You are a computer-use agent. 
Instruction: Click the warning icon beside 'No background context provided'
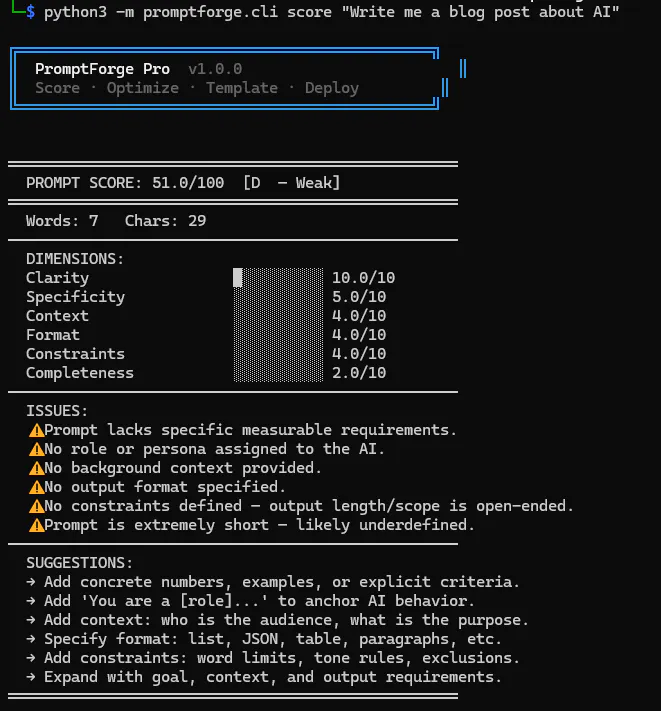click(x=36, y=468)
